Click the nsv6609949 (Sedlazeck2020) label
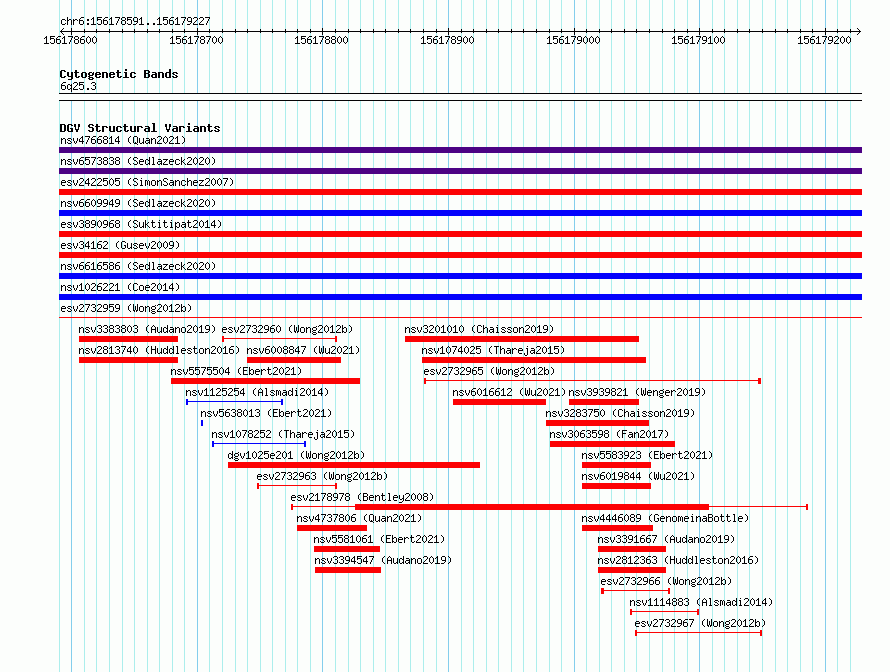 pos(138,203)
